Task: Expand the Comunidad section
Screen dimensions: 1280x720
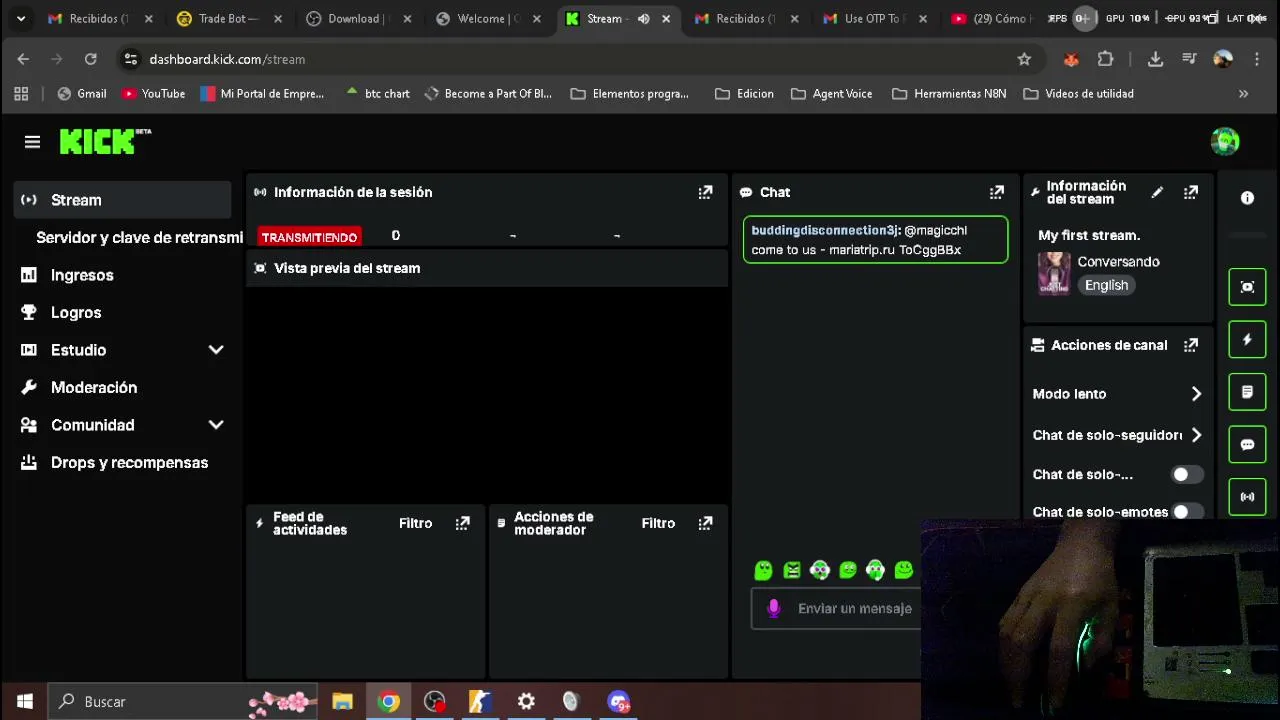Action: [216, 425]
